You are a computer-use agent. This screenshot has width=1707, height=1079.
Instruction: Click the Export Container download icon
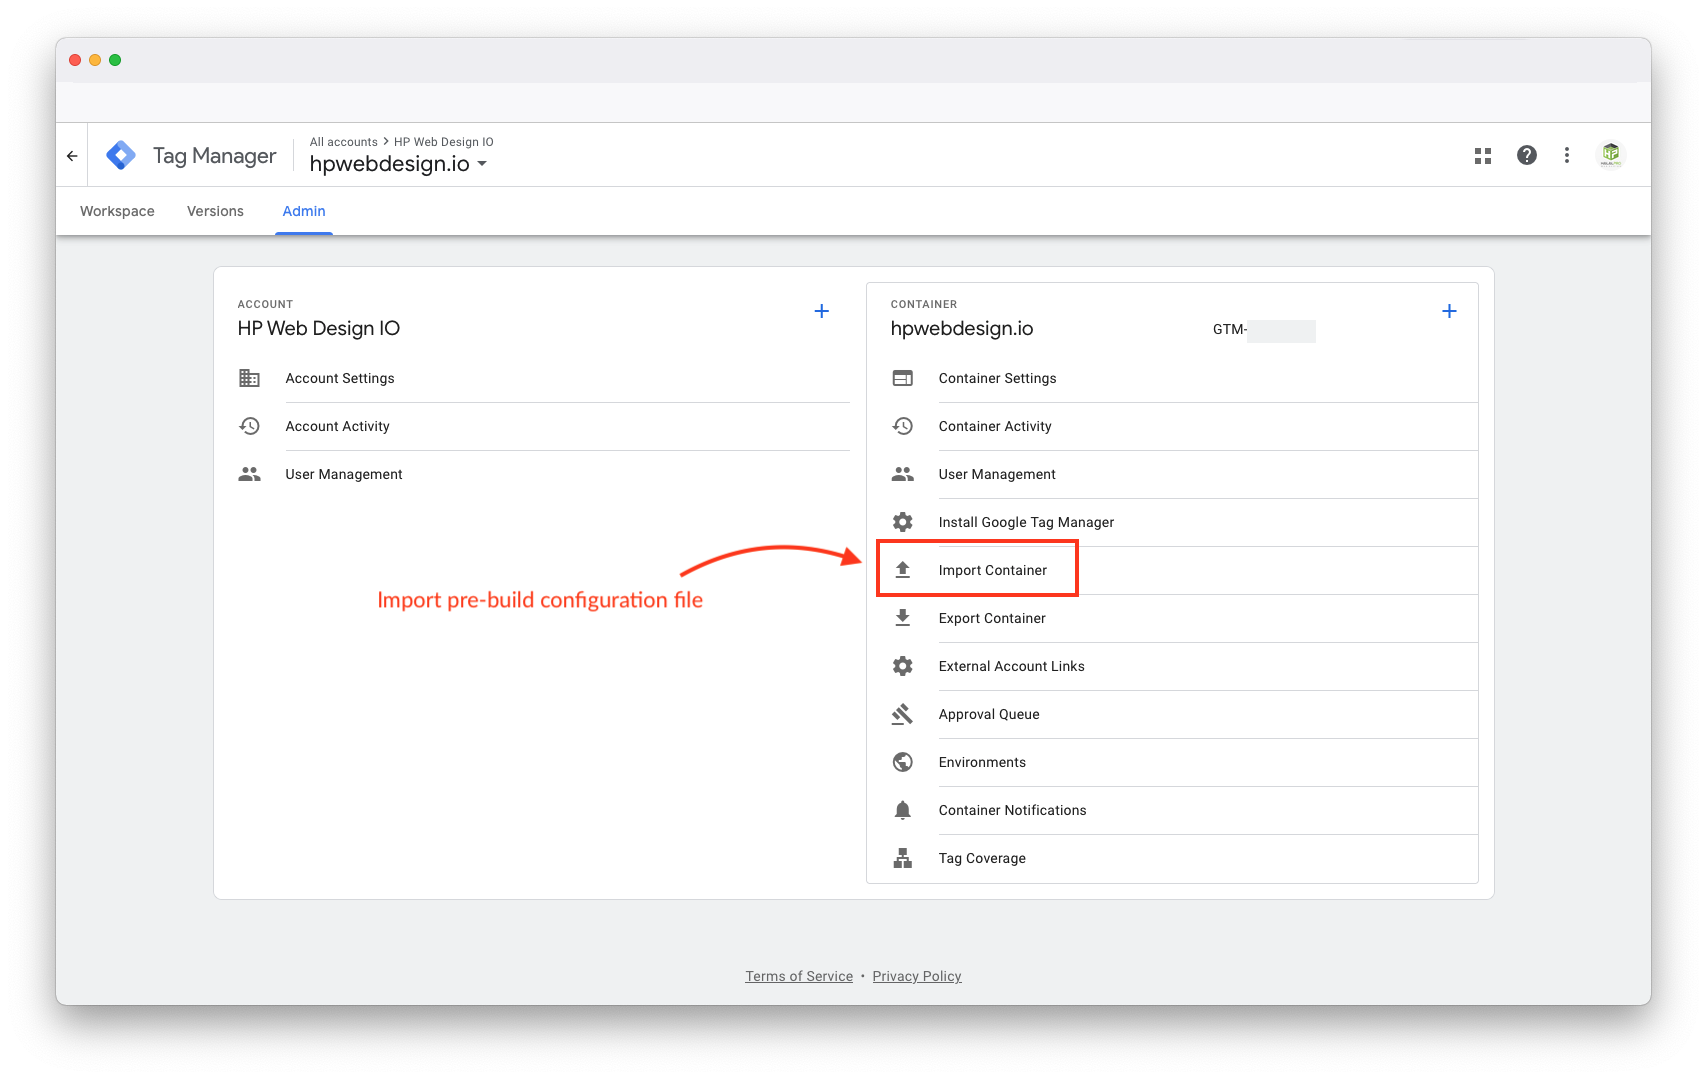(x=902, y=618)
